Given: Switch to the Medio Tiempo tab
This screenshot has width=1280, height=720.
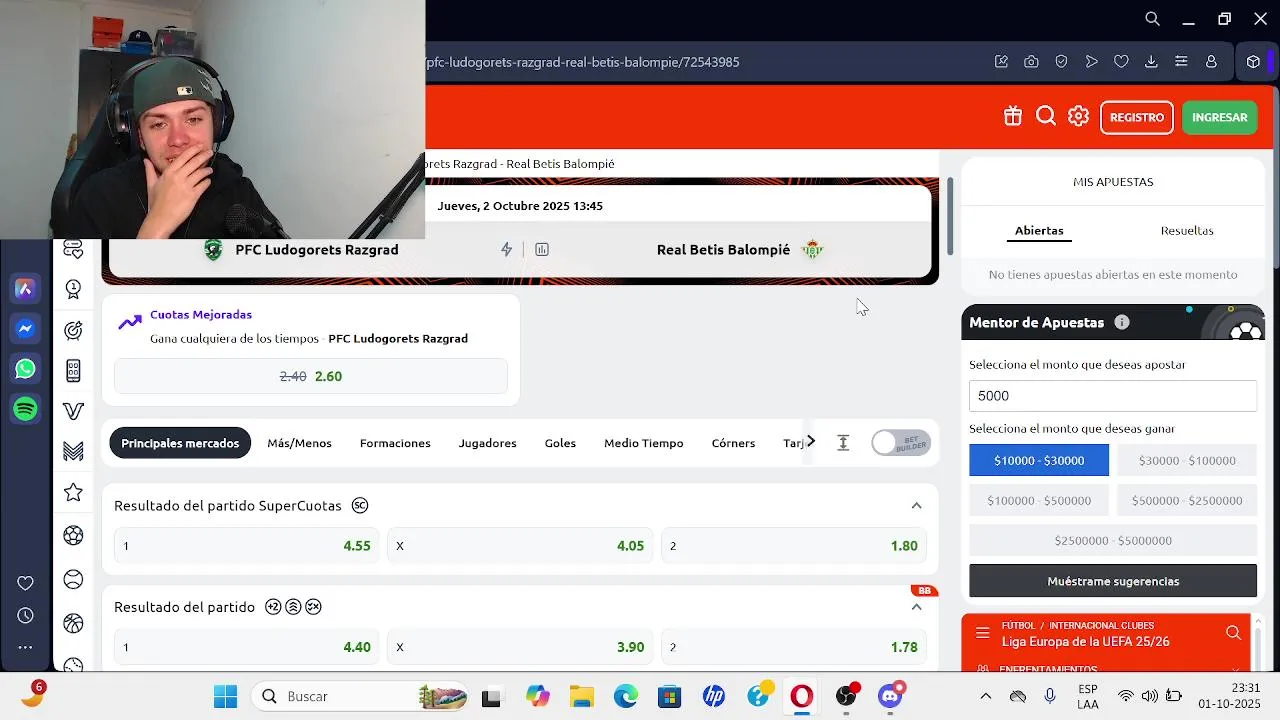Looking at the screenshot, I should 644,443.
